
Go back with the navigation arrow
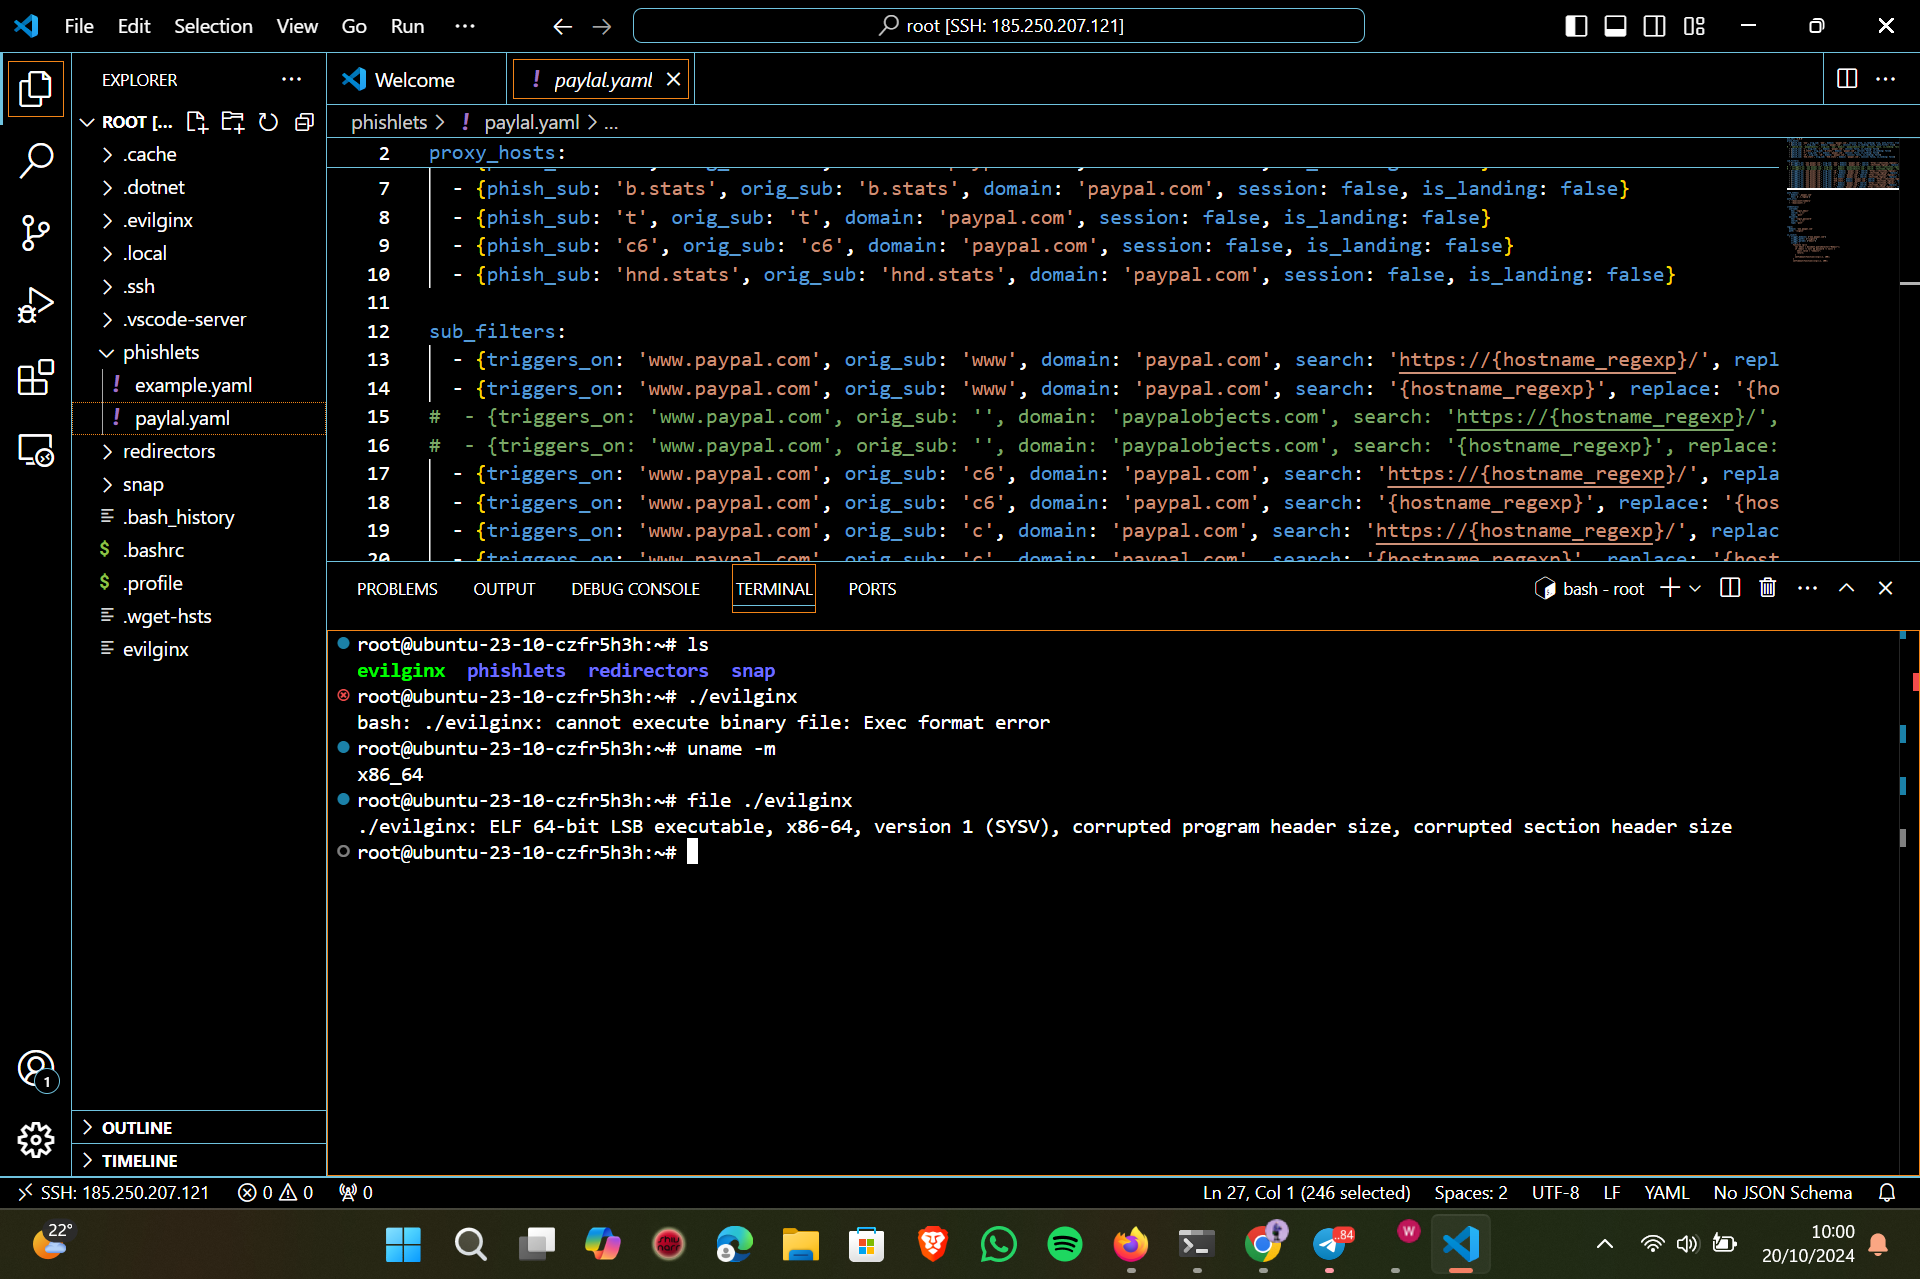[562, 26]
